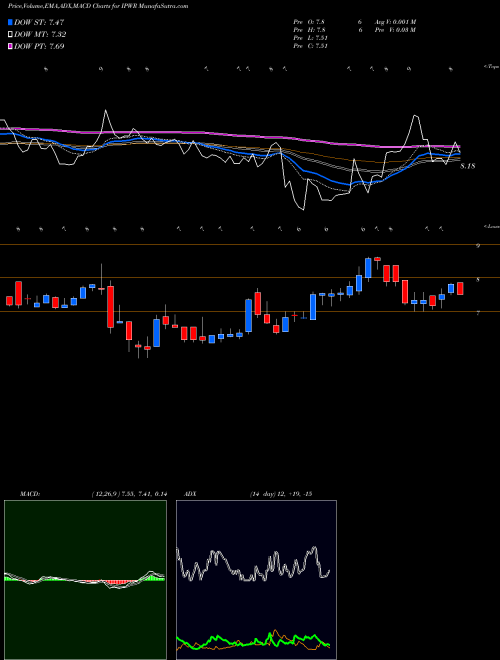Screen dimensions: 500x660
Task: Click the '<Lows' marker label
Action: (x=491, y=226)
